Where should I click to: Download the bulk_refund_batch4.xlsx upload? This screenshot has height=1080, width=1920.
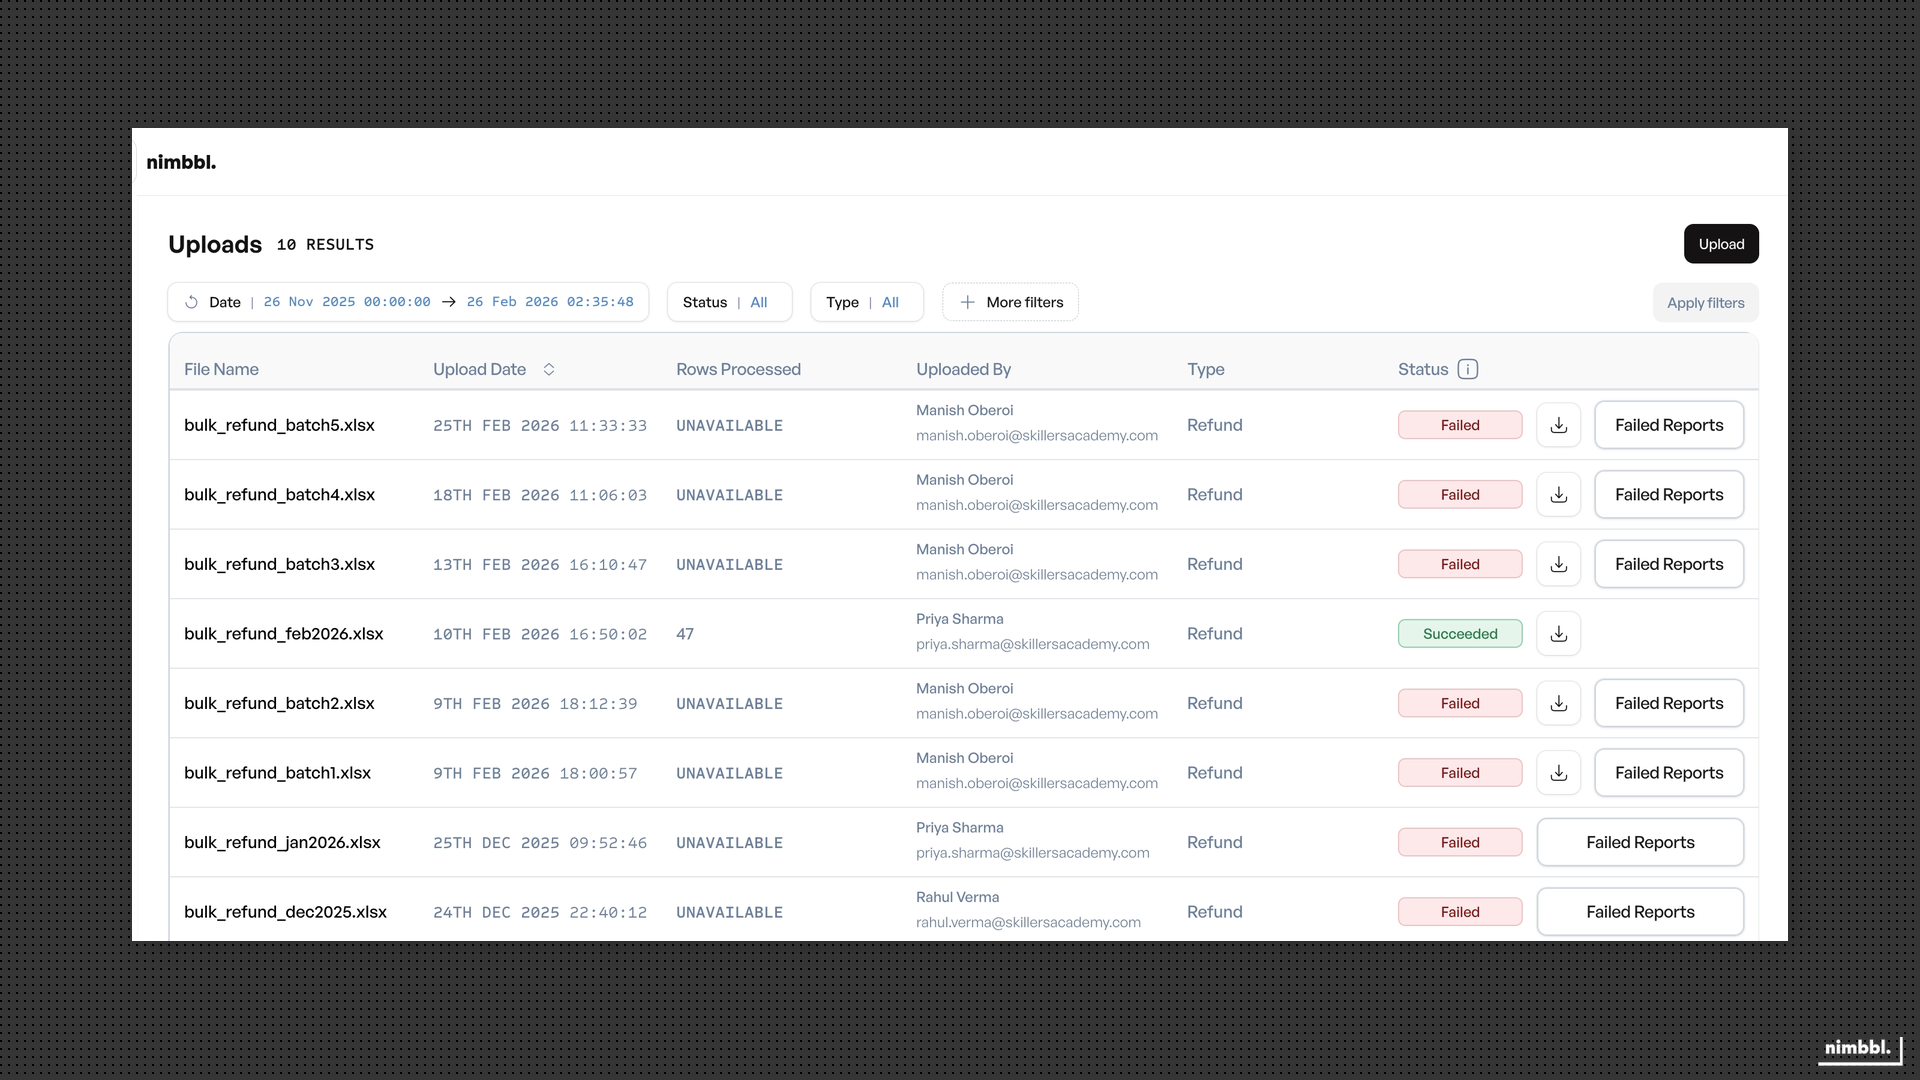pyautogui.click(x=1558, y=495)
